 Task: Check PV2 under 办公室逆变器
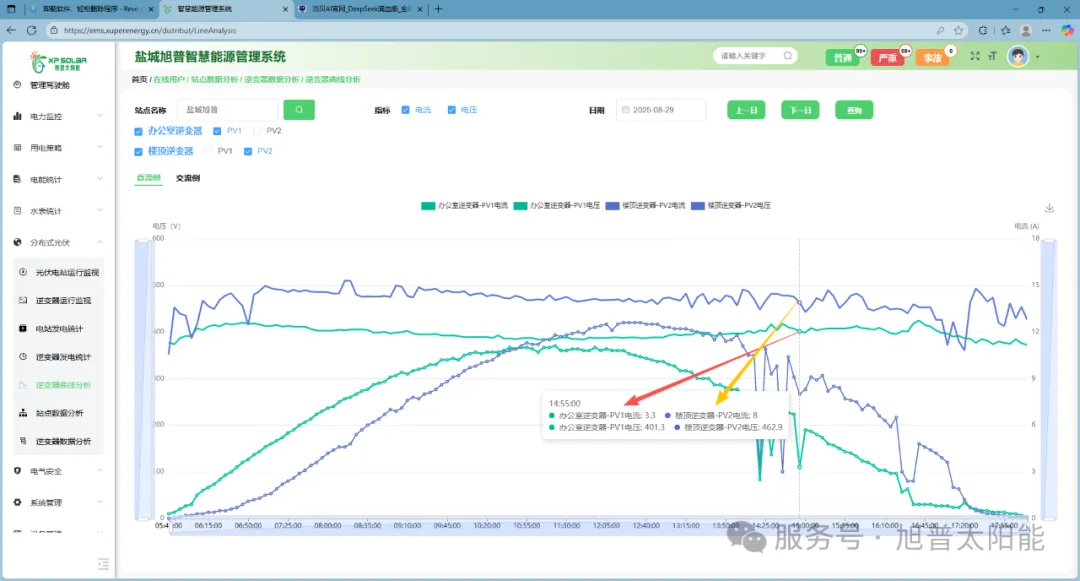click(x=258, y=131)
